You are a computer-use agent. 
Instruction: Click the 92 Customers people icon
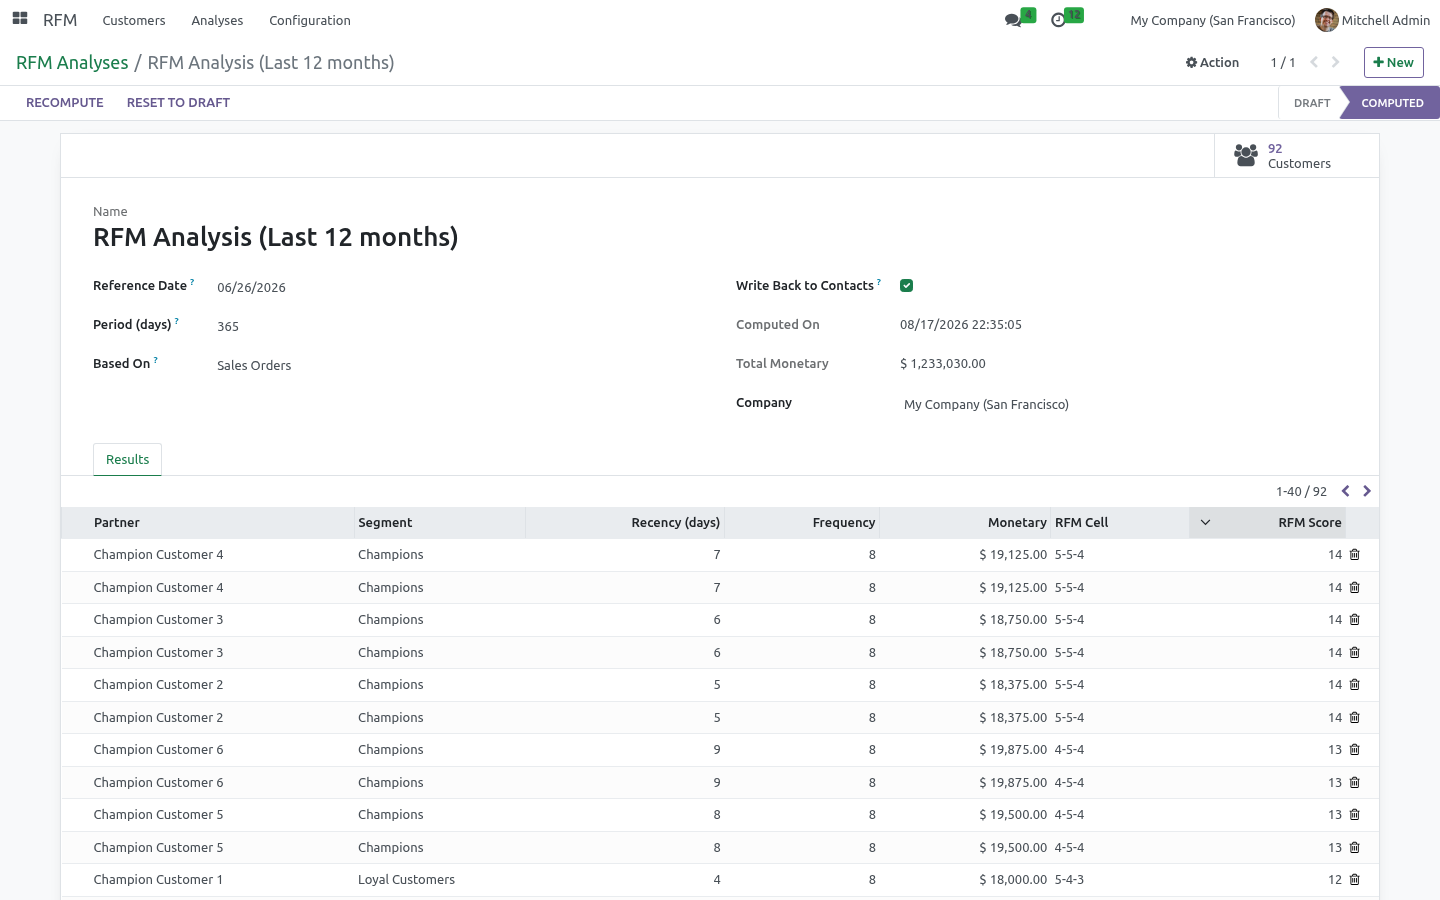click(1246, 155)
